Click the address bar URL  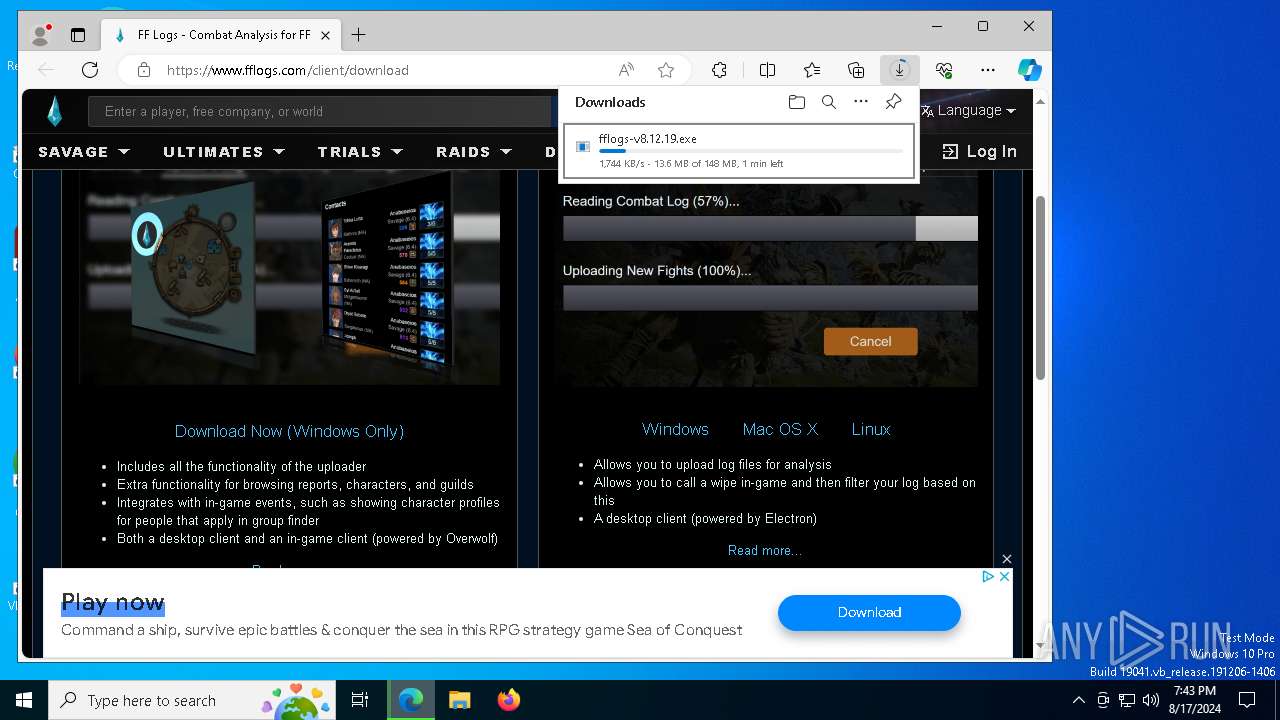coord(288,70)
